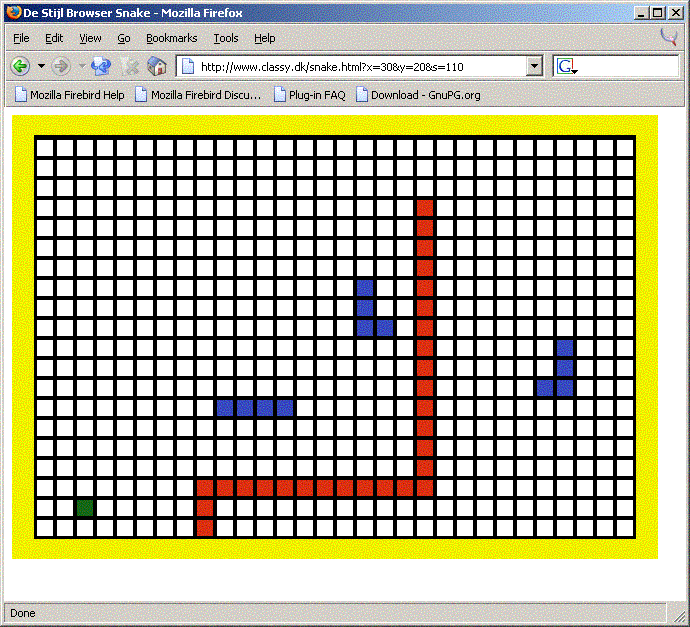The height and width of the screenshot is (627, 690).
Task: Click the Stop loading icon
Action: (129, 66)
